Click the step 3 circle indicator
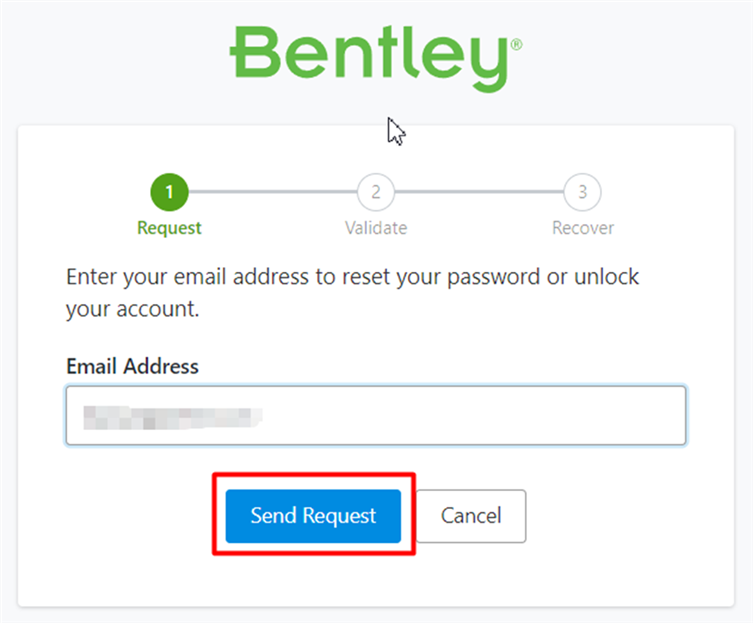This screenshot has width=753, height=623. pos(583,192)
